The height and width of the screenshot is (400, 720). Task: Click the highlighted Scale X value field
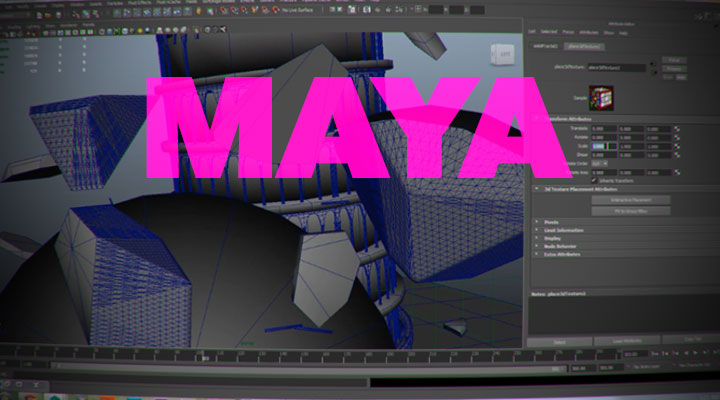point(604,146)
